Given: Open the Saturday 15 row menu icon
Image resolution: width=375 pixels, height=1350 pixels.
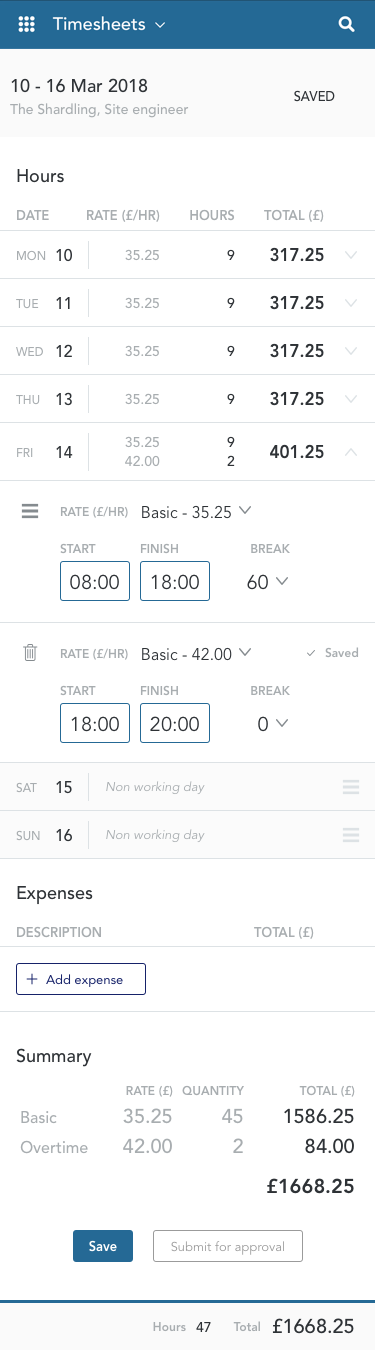Looking at the screenshot, I should [350, 787].
